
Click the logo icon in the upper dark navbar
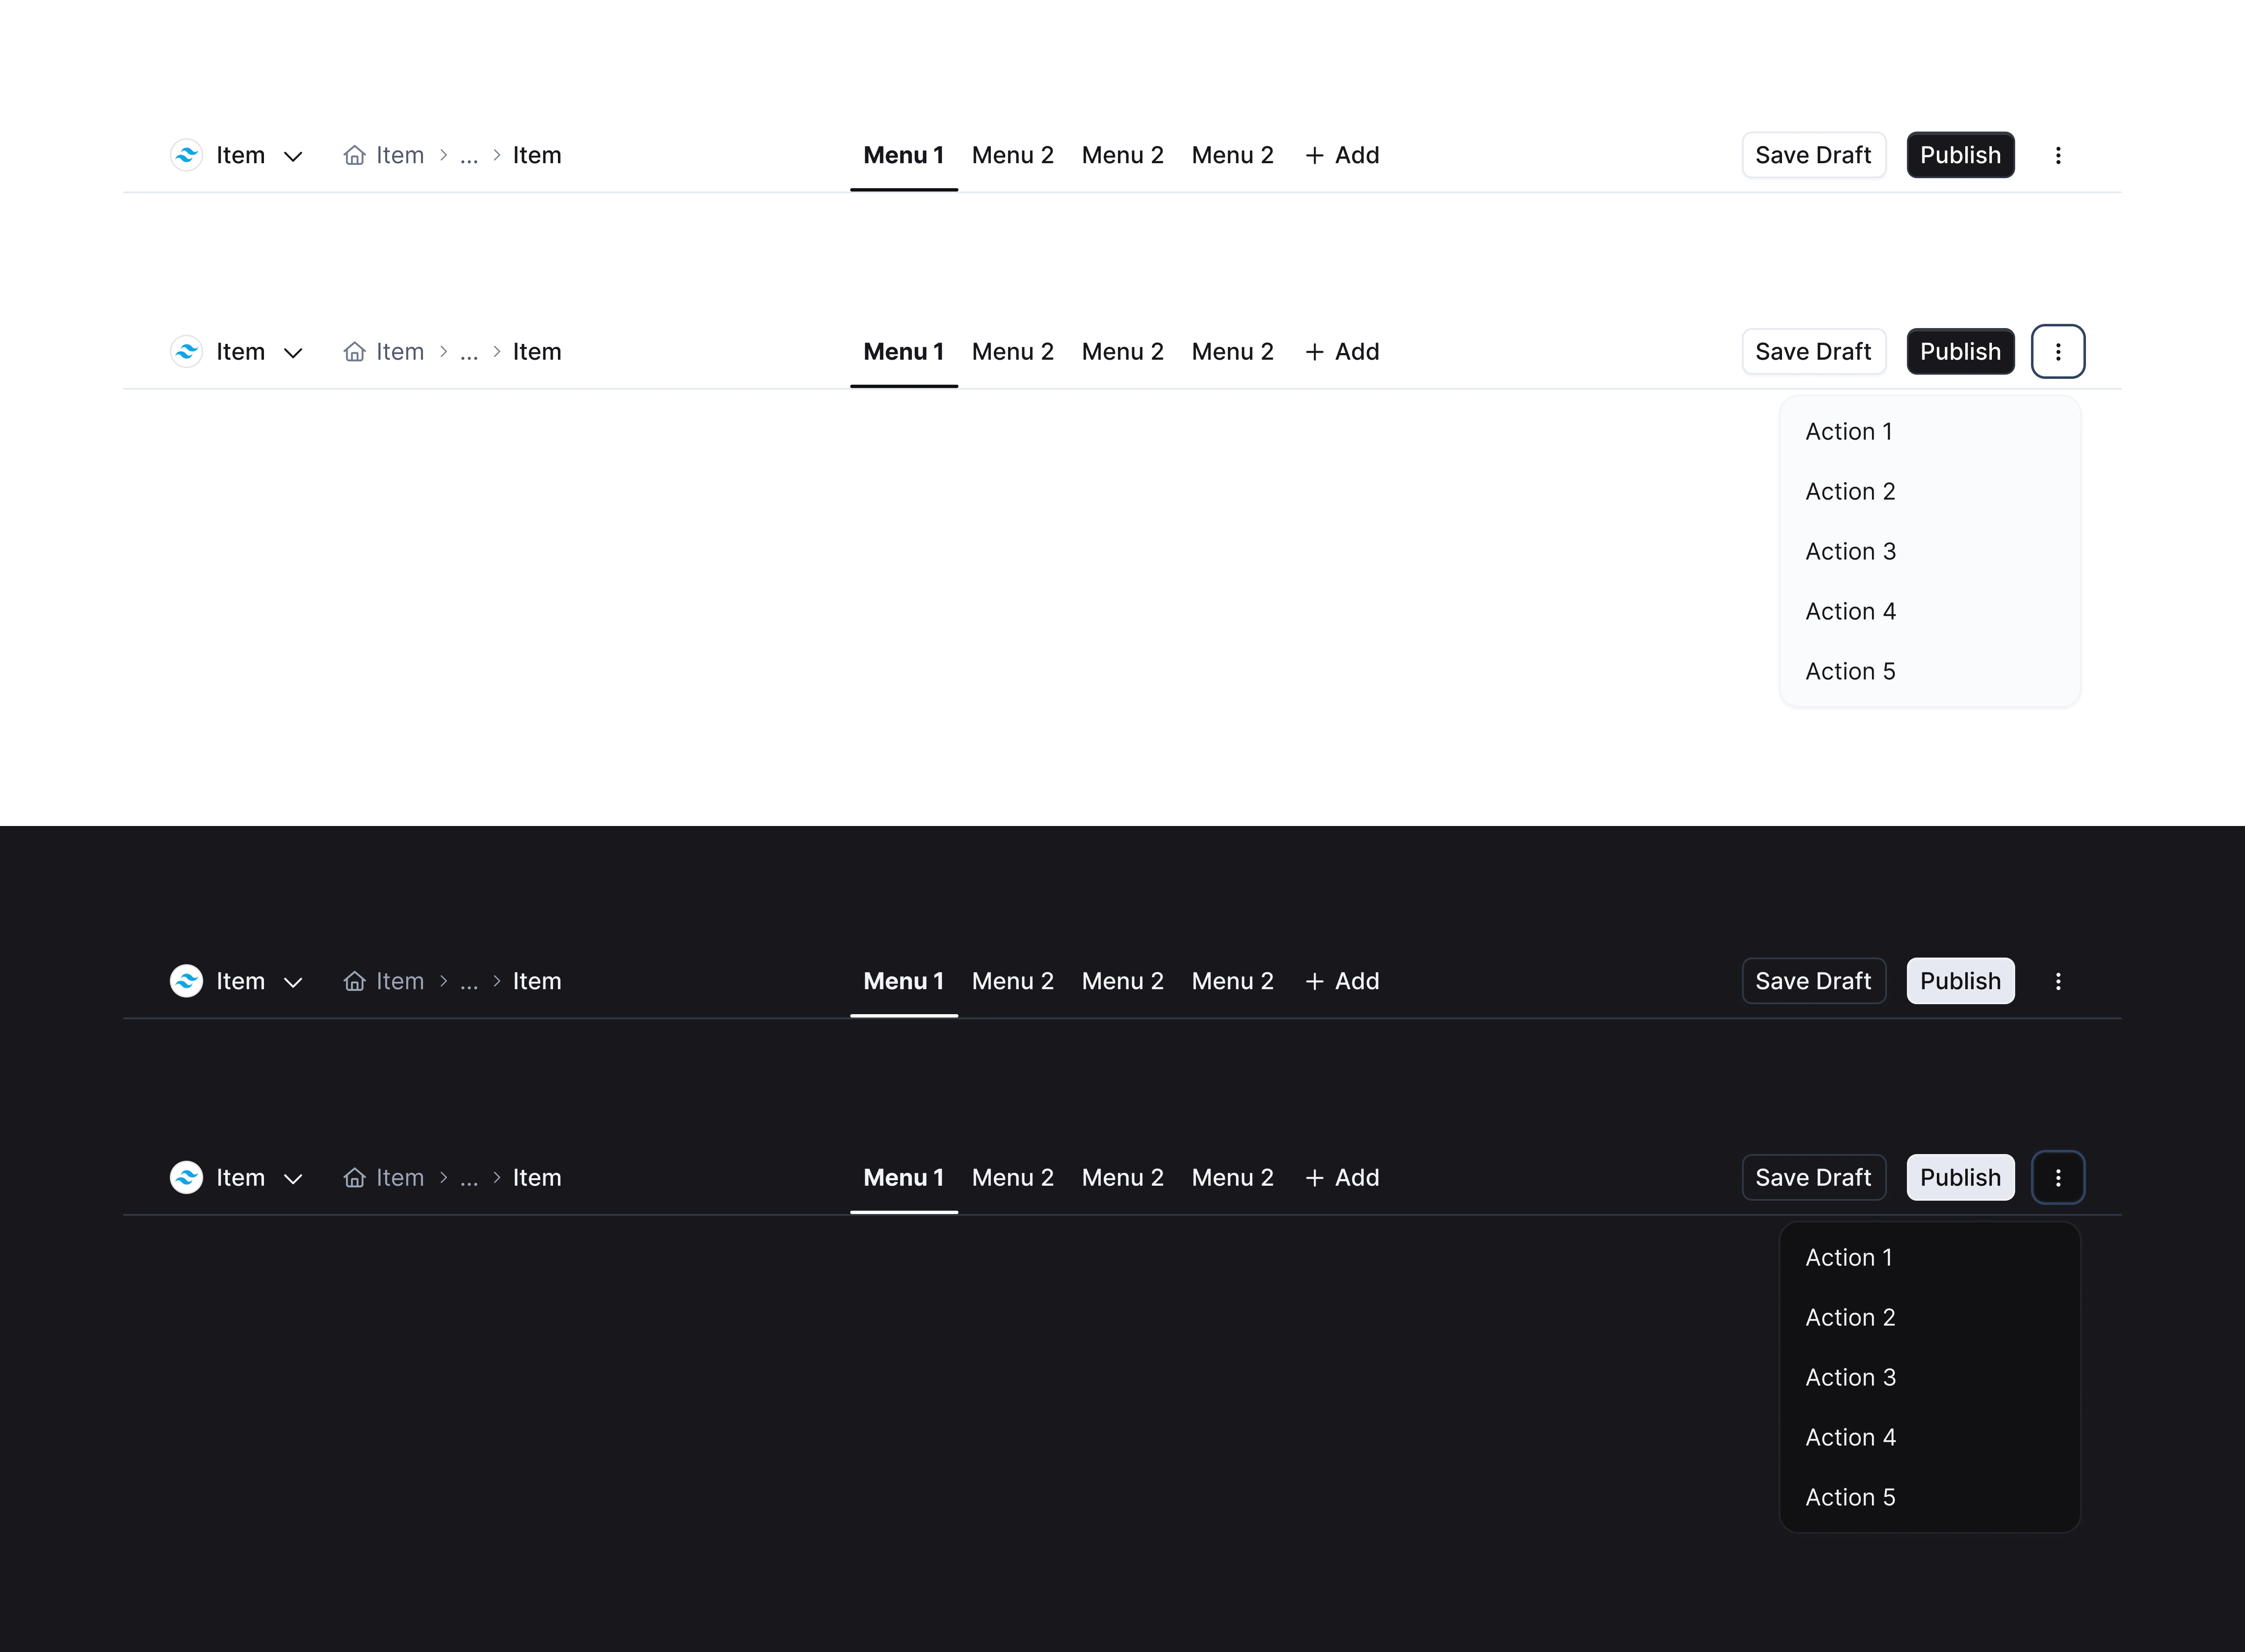pos(187,981)
